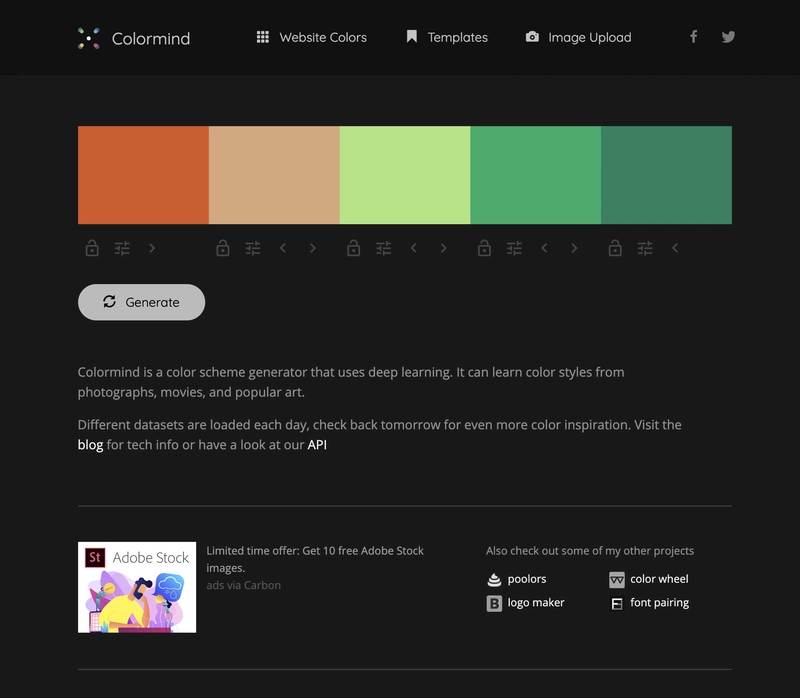Move tan color left with chevron
This screenshot has width=800, height=698.
[283, 248]
